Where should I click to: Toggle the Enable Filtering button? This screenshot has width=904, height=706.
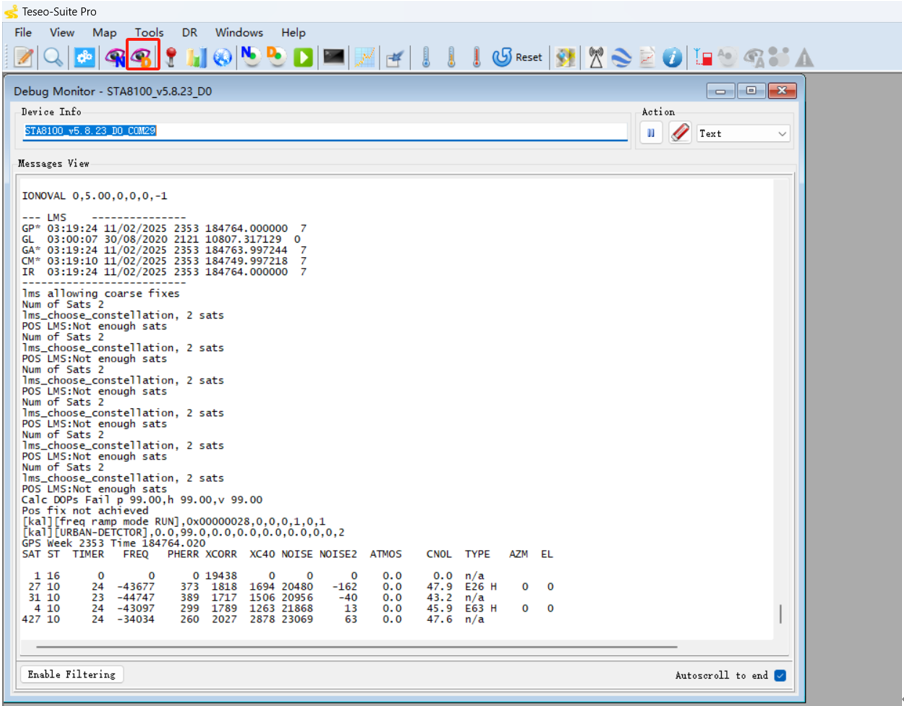(71, 675)
